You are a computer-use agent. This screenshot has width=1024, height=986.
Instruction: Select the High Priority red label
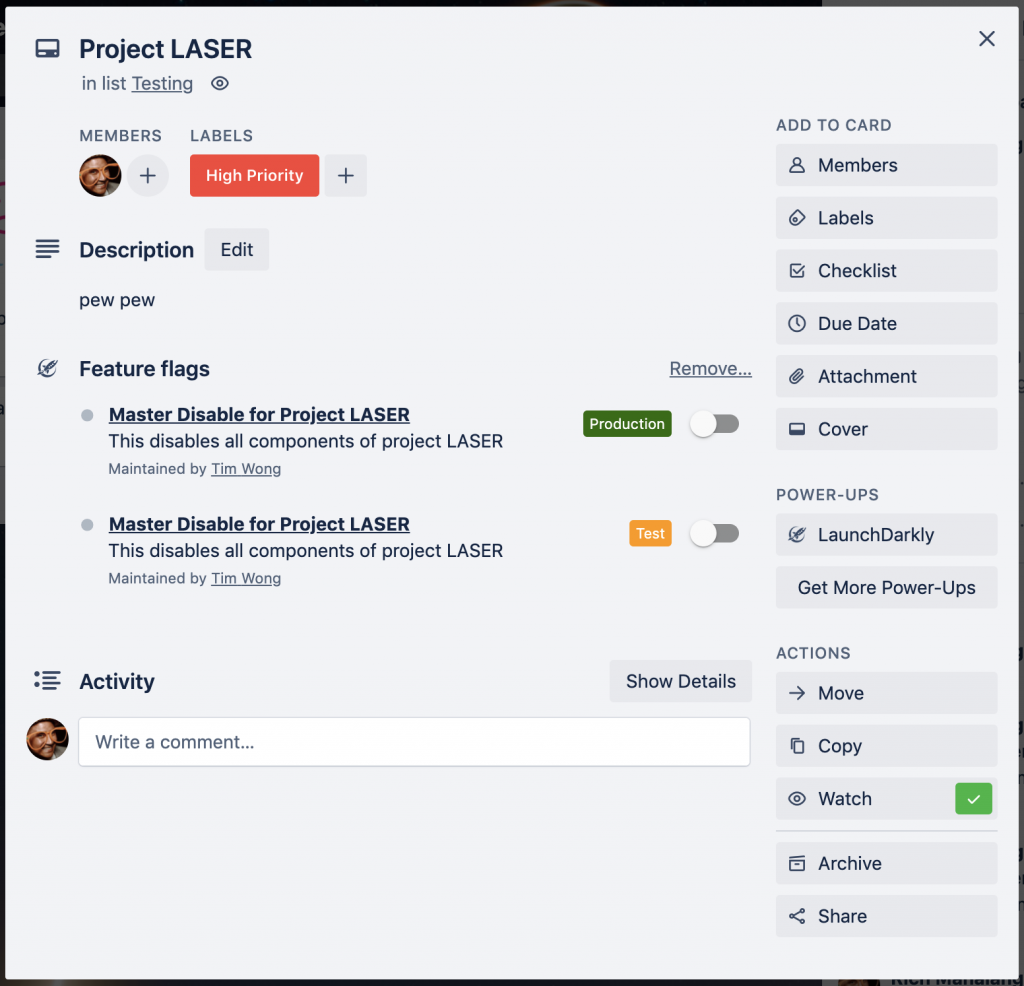pos(254,175)
